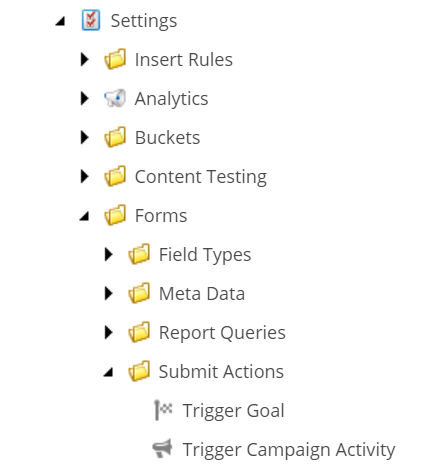Expand the Analytics node arrow
This screenshot has width=441, height=468.
coord(85,98)
